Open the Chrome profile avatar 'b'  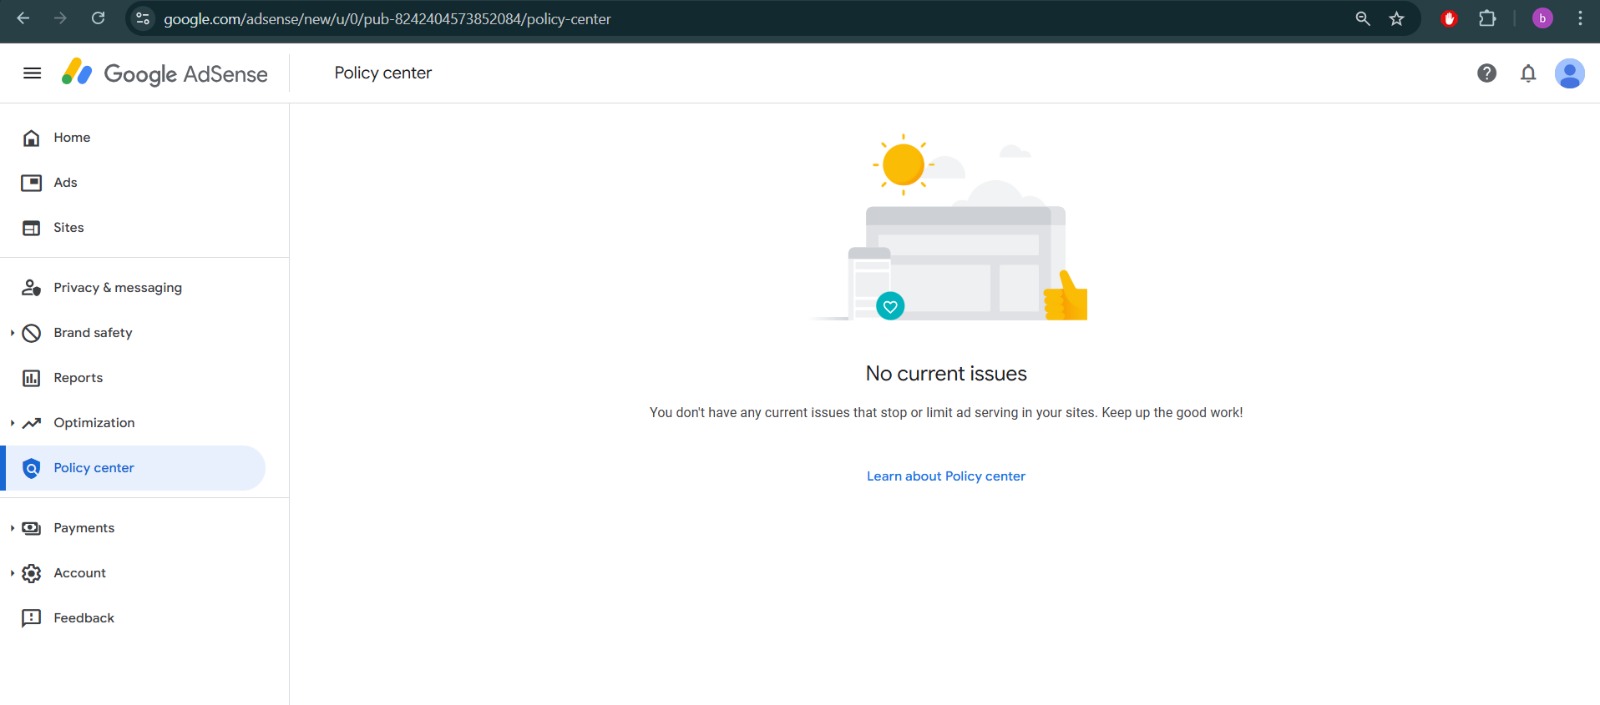[x=1542, y=18]
